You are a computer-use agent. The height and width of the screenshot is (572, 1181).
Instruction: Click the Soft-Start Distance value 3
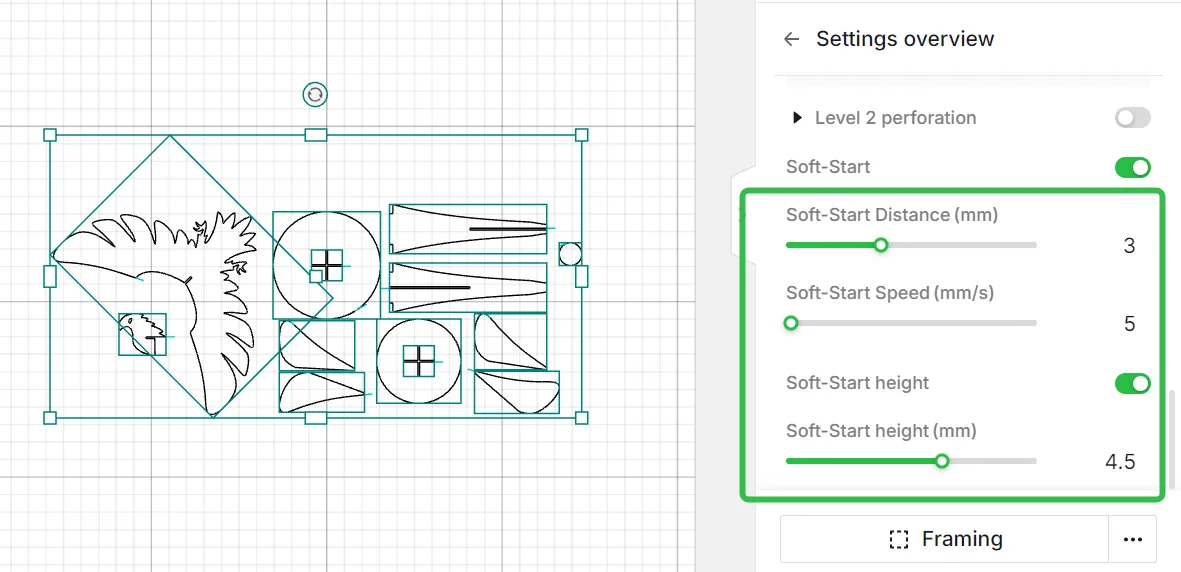pyautogui.click(x=1129, y=246)
